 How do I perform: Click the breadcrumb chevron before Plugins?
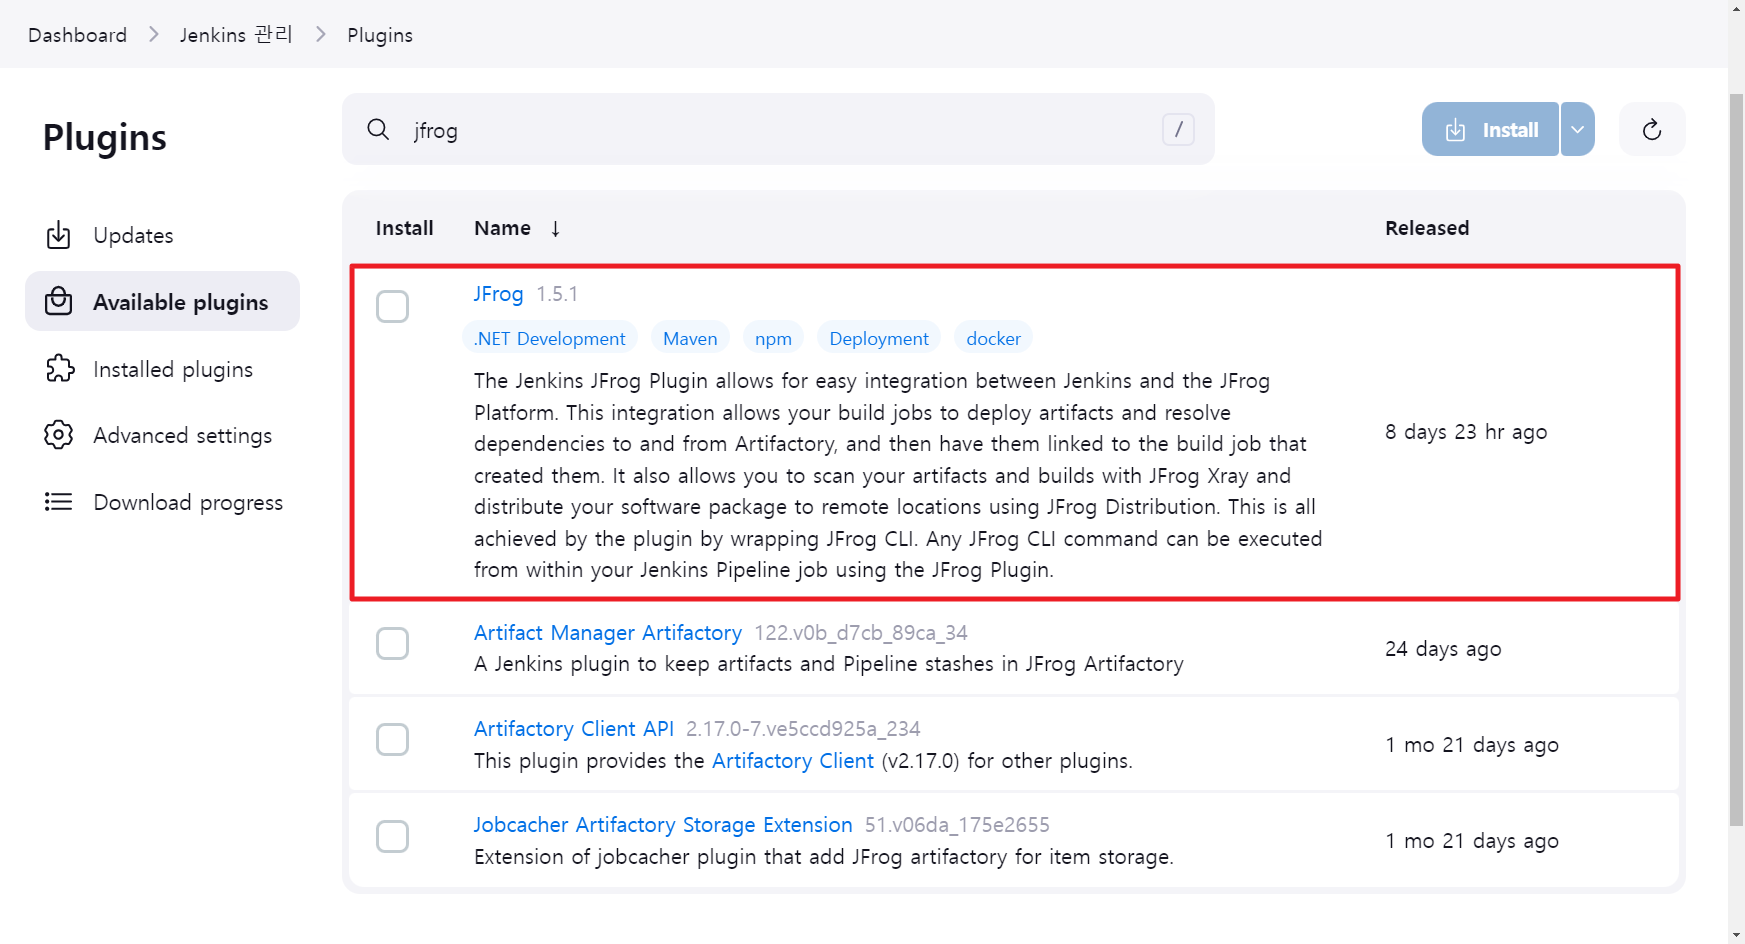pyautogui.click(x=320, y=35)
